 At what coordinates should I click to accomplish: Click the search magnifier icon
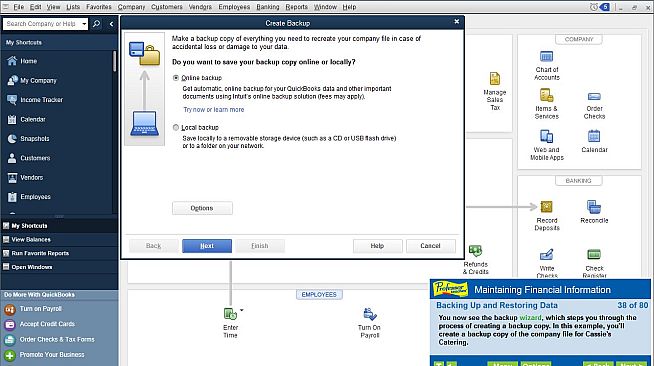[96, 24]
